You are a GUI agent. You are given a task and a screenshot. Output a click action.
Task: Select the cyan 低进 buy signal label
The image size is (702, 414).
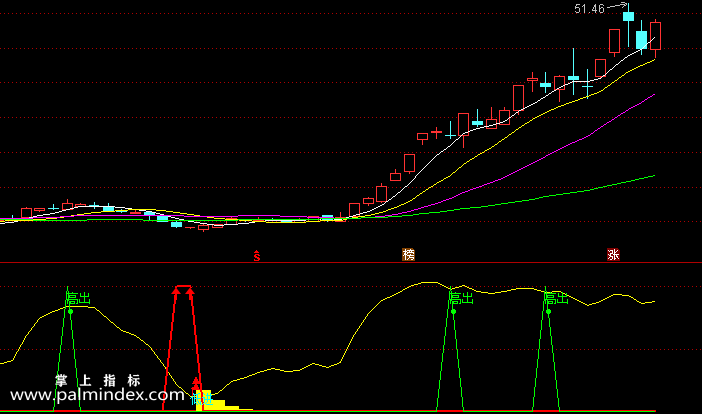(201, 400)
